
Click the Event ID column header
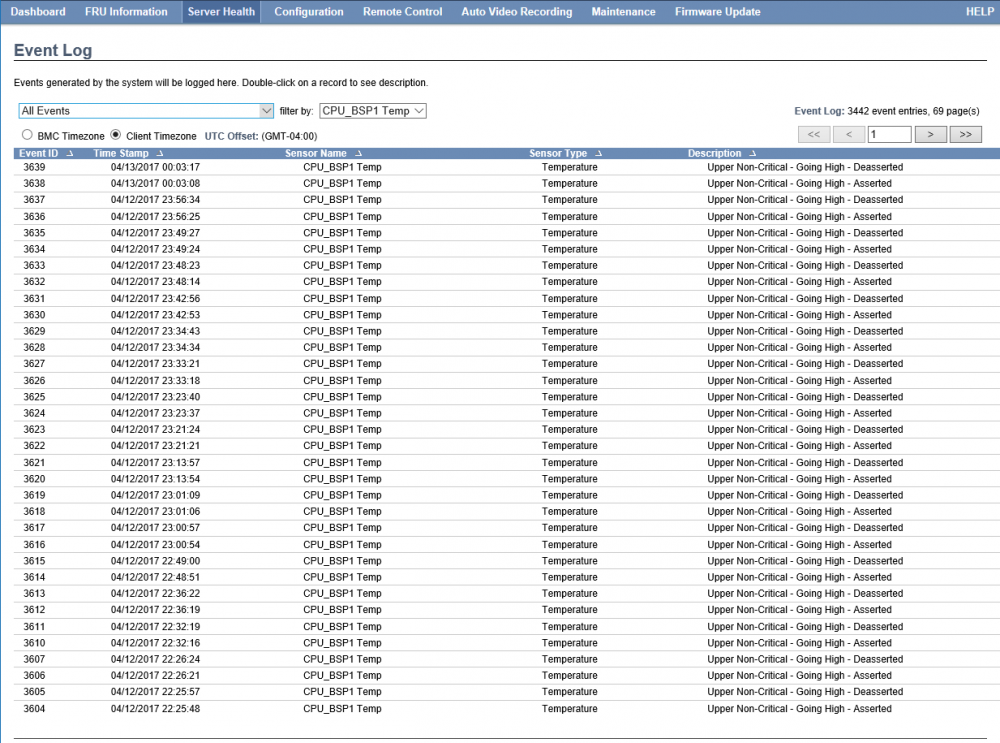pyautogui.click(x=38, y=154)
